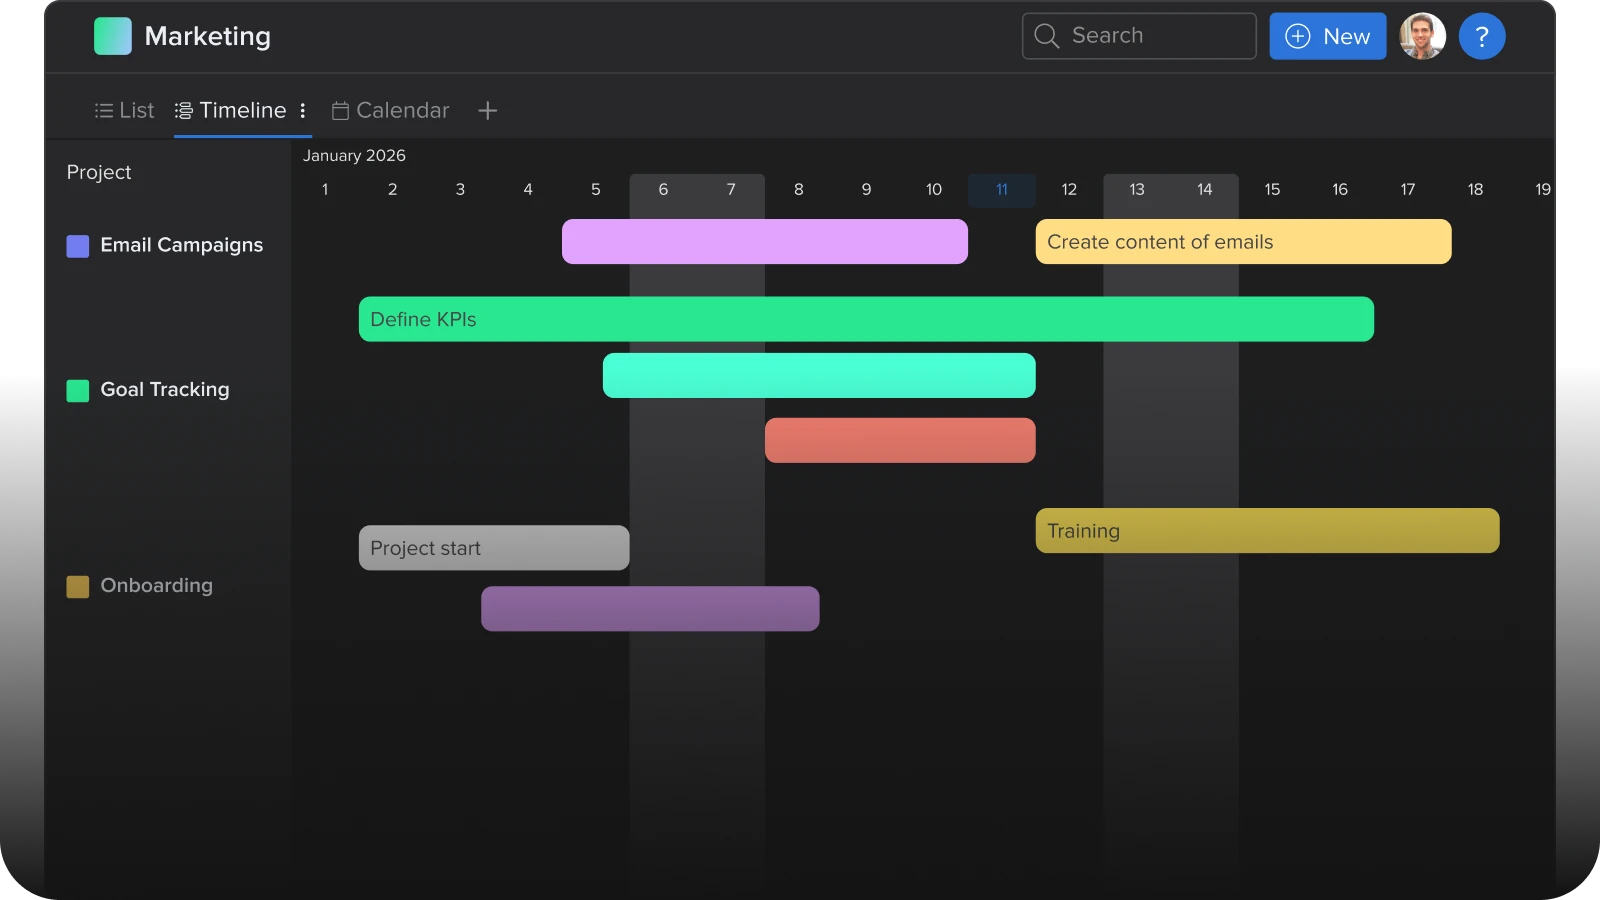Switch to the Calendar view tab

coord(391,111)
